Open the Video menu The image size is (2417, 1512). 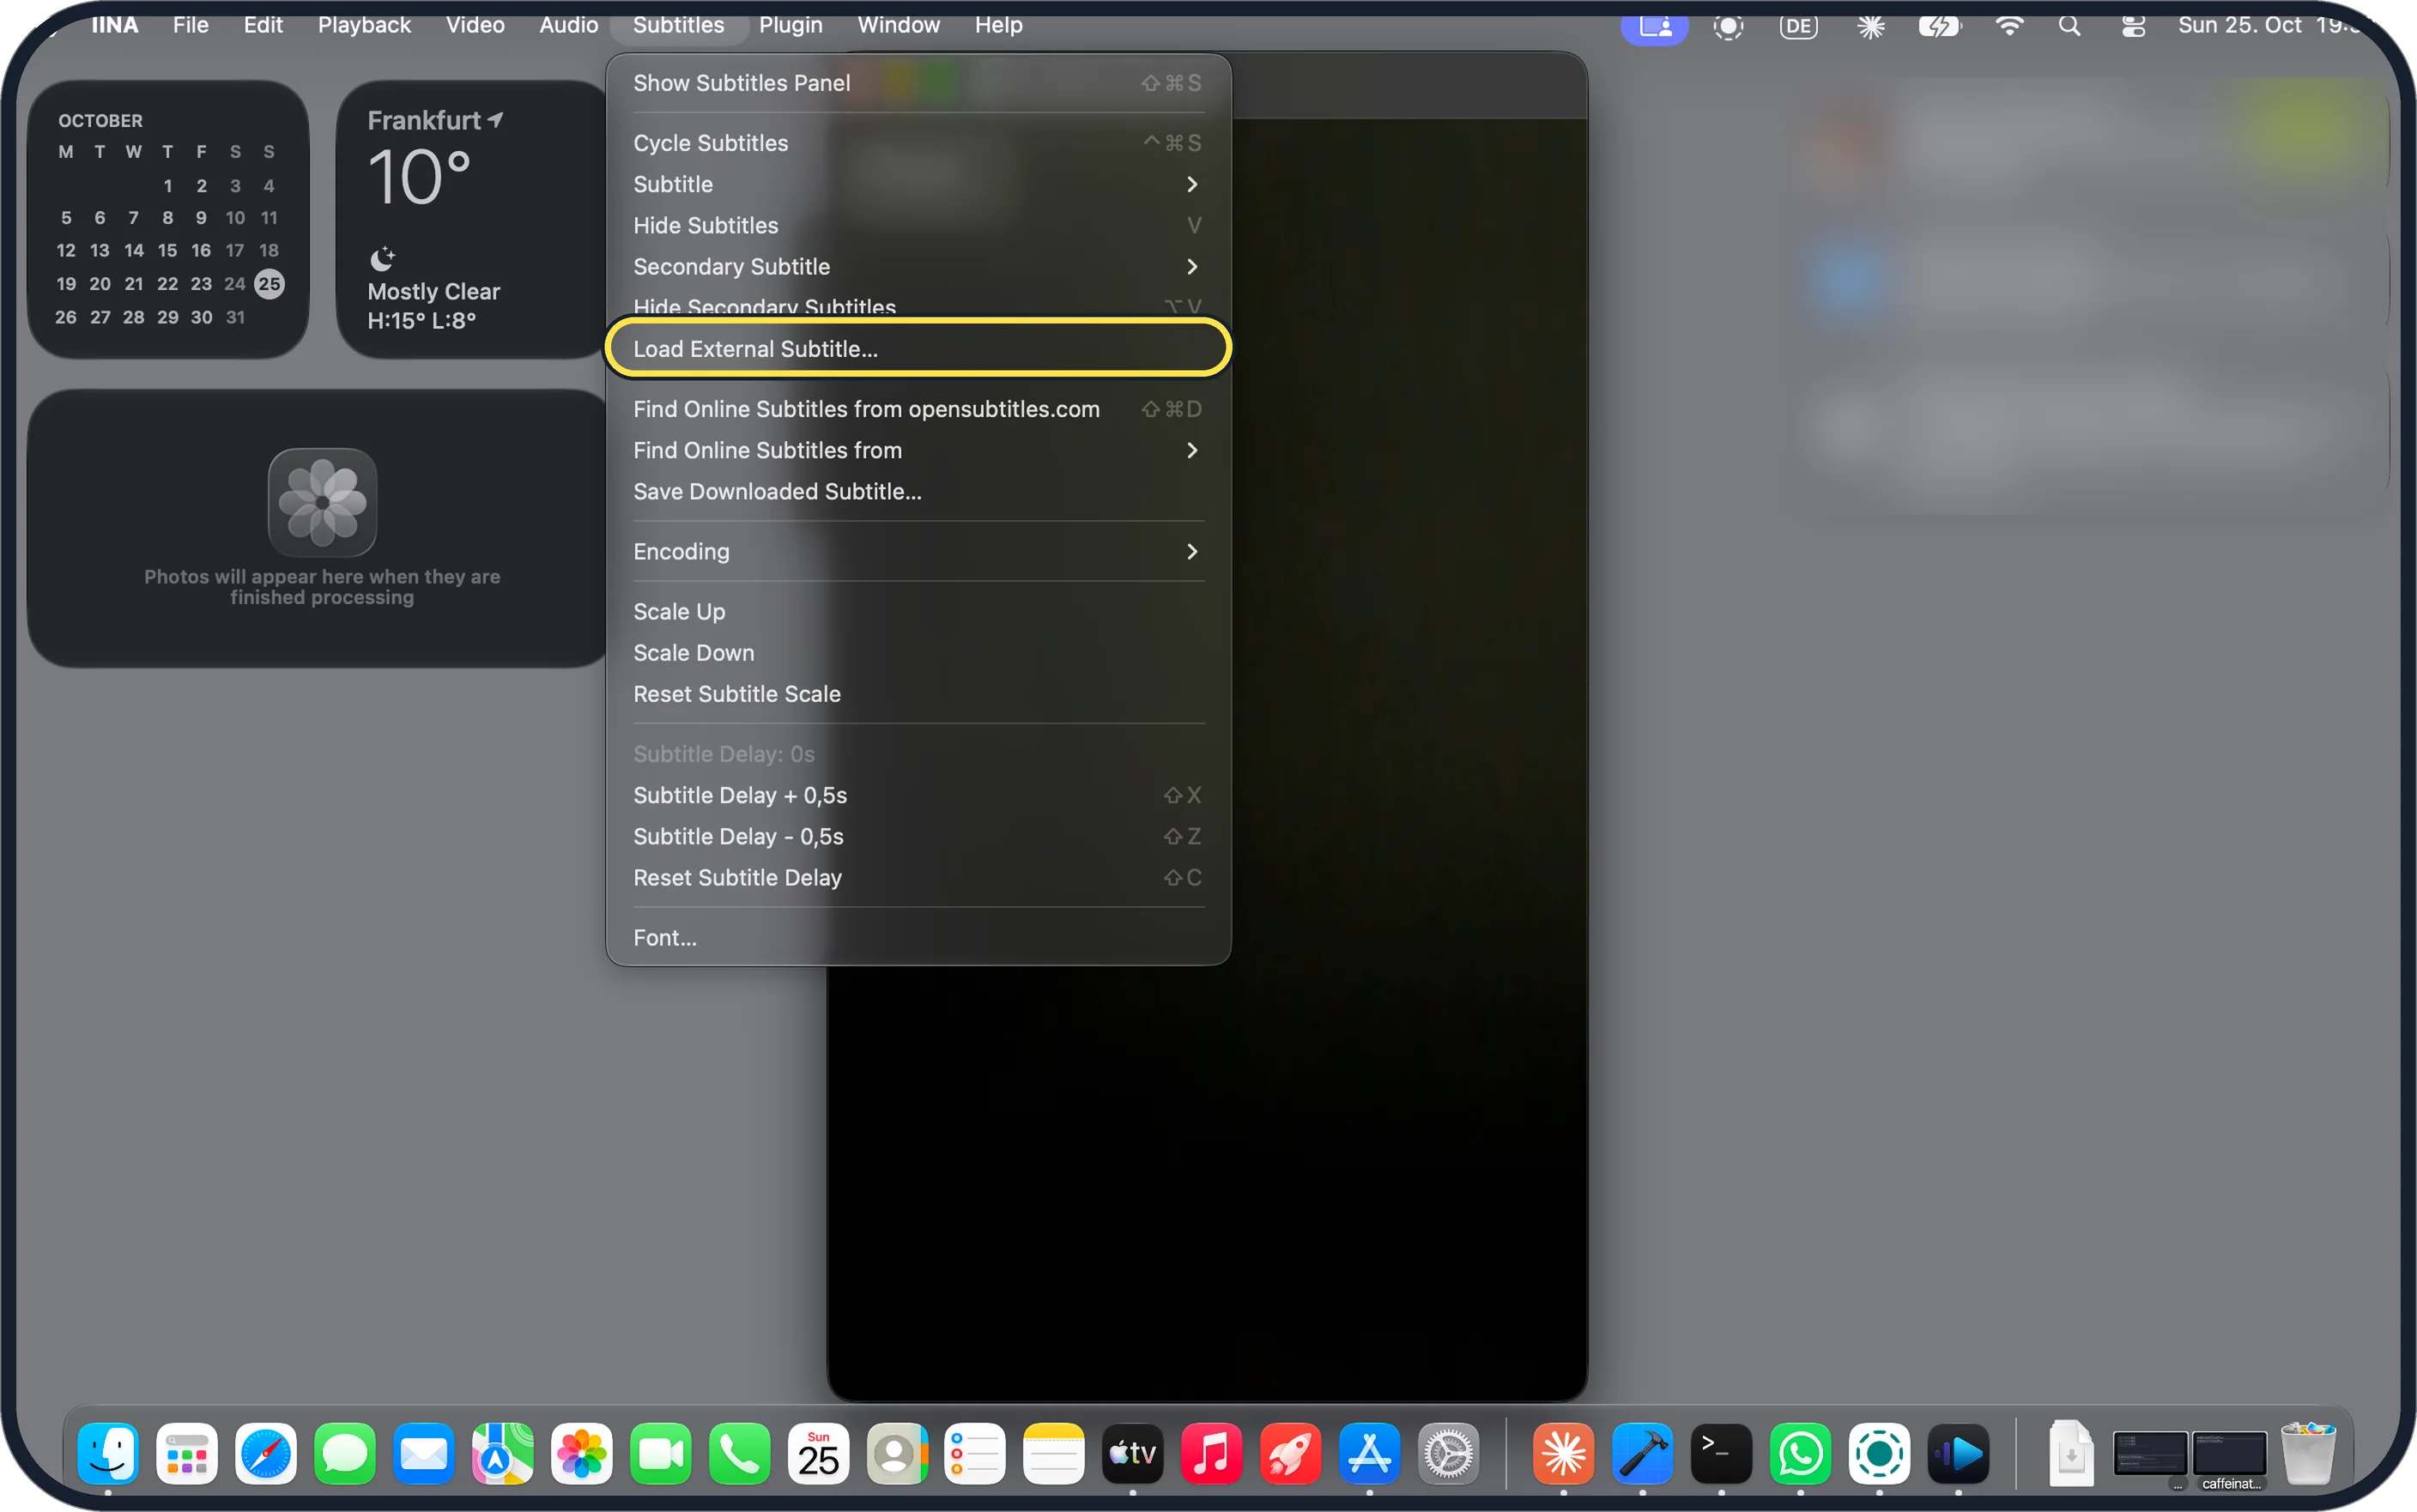475,25
